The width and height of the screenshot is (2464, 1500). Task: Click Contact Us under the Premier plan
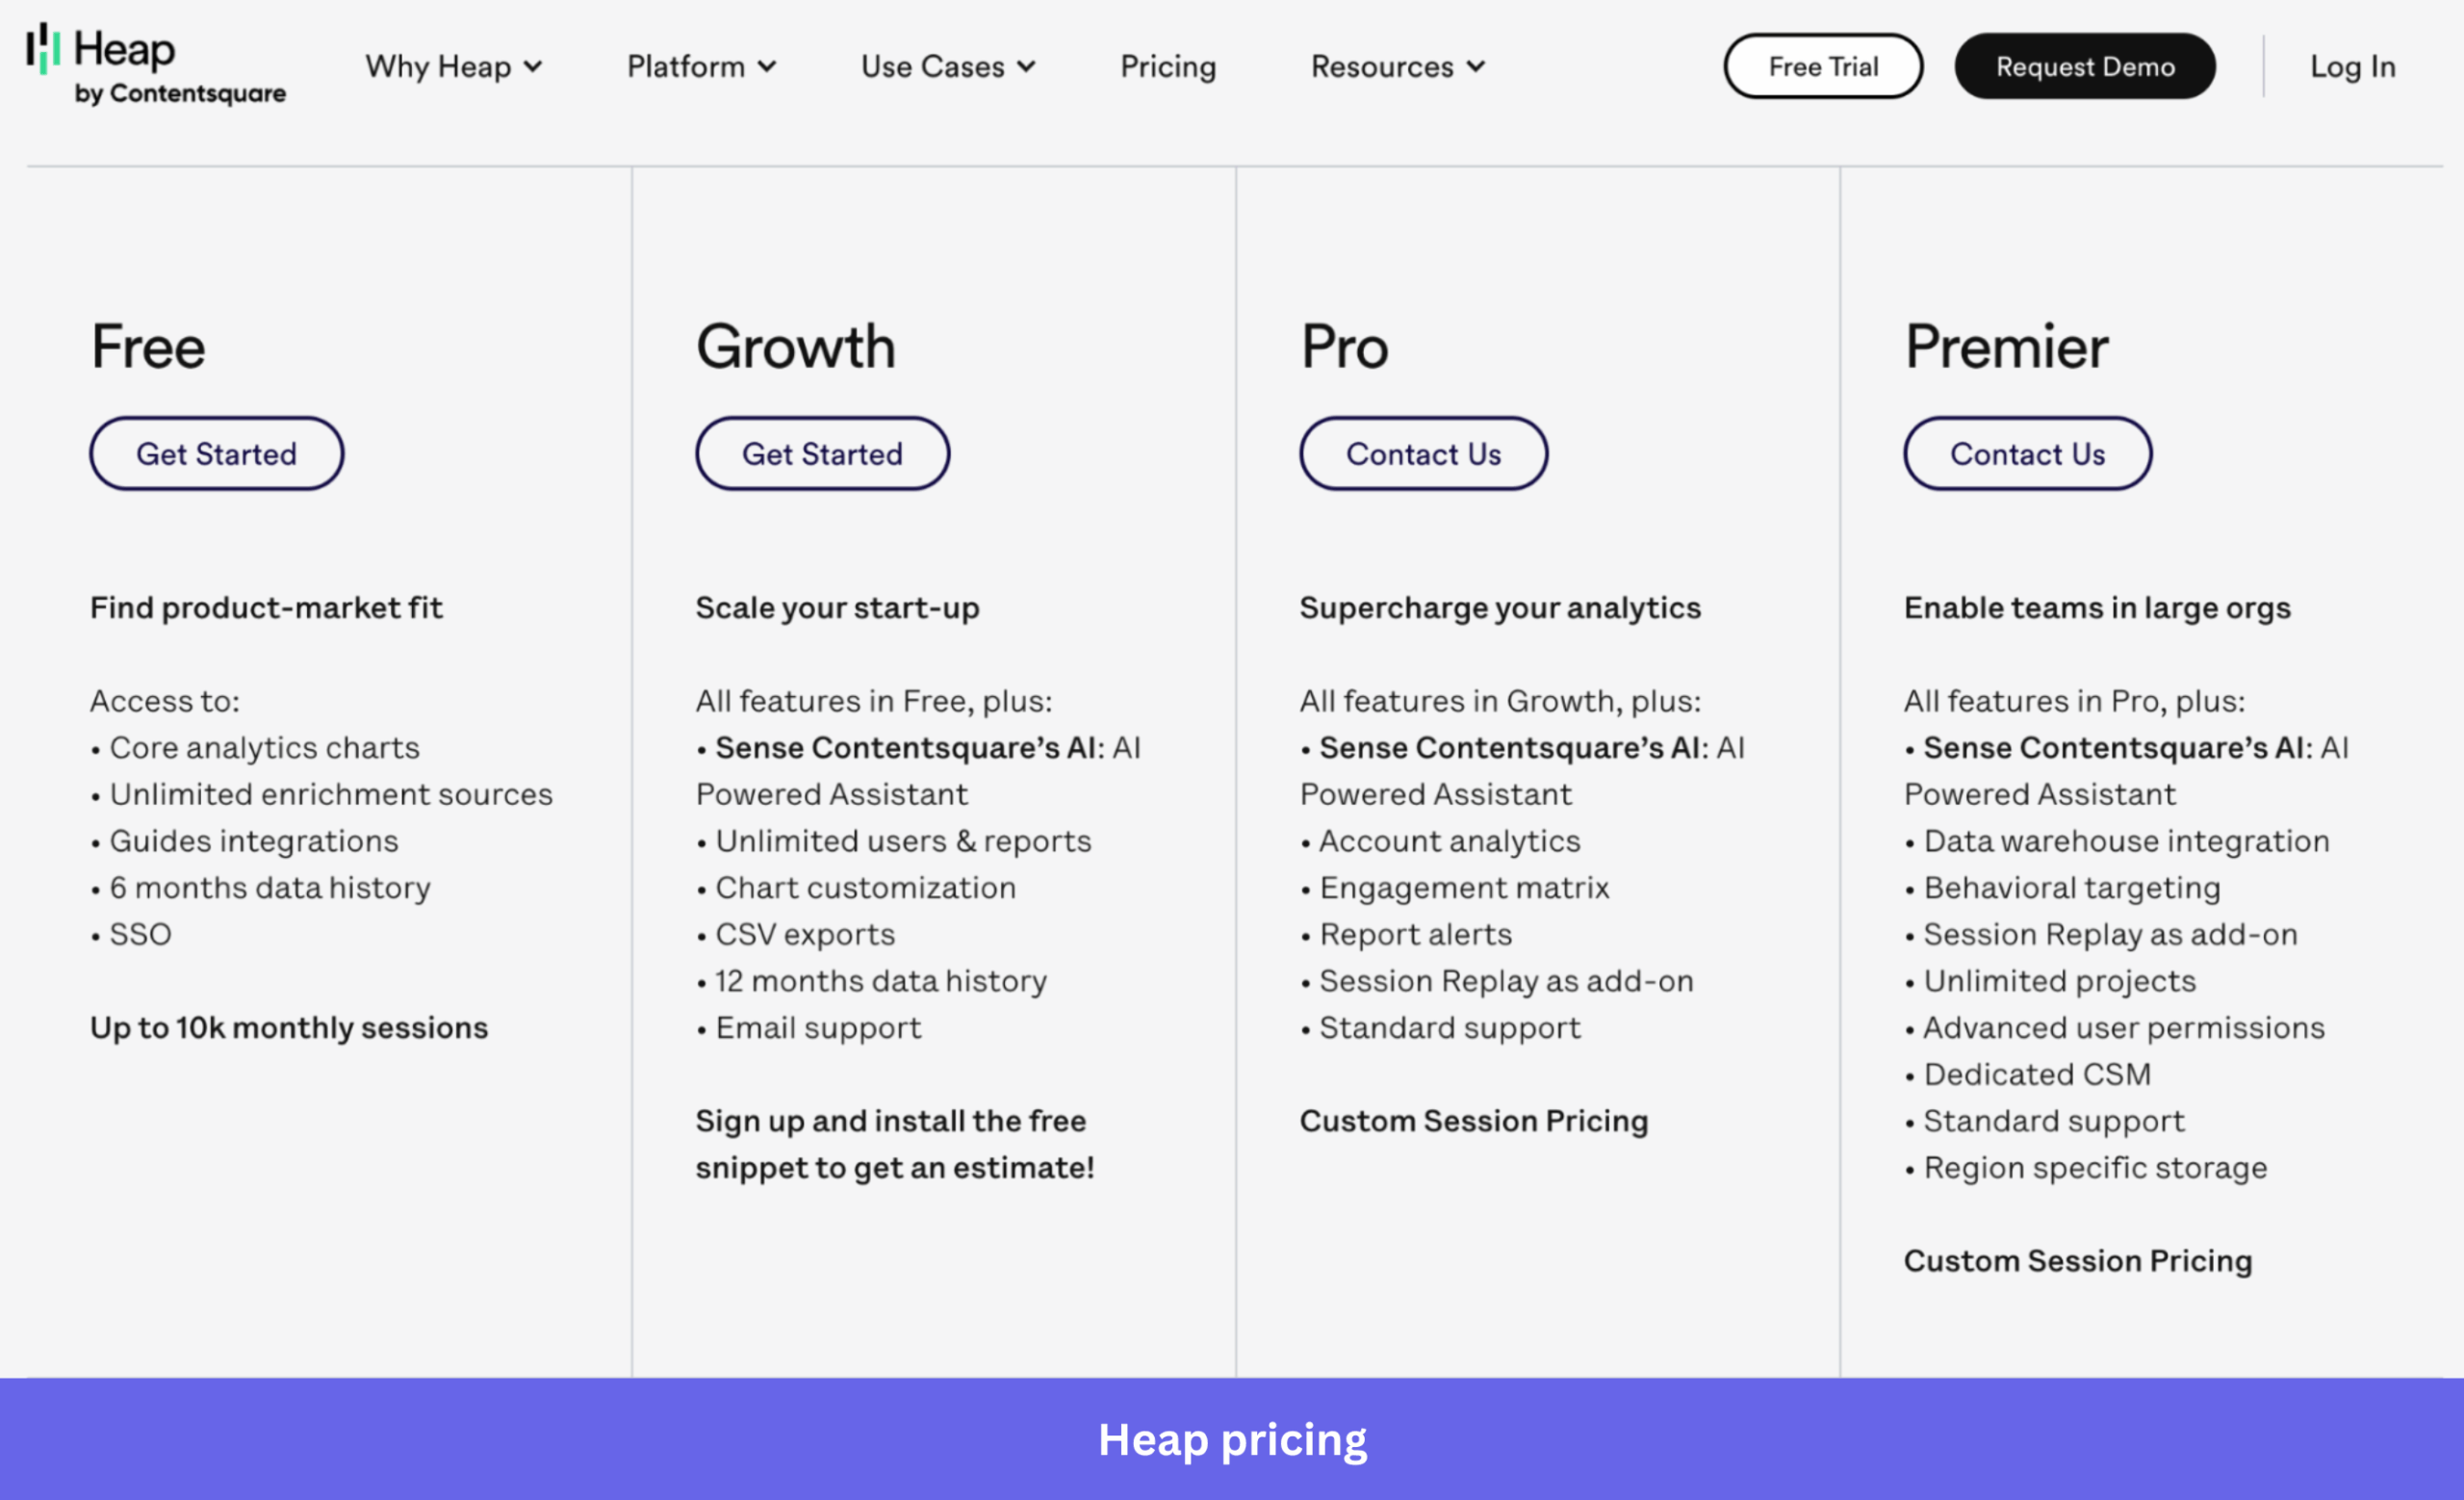(x=2028, y=453)
